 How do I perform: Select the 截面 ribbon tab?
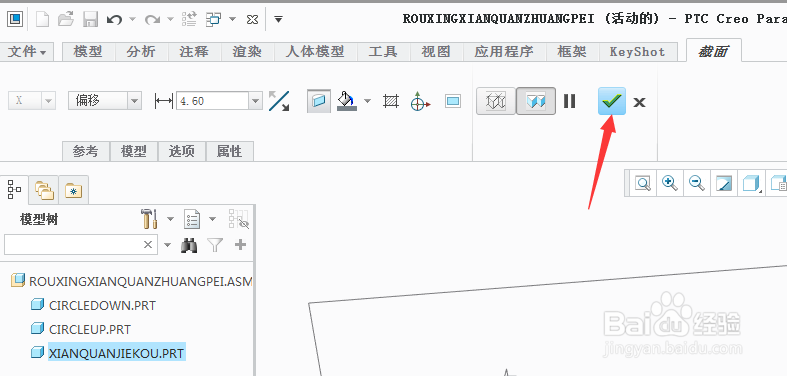(x=713, y=51)
